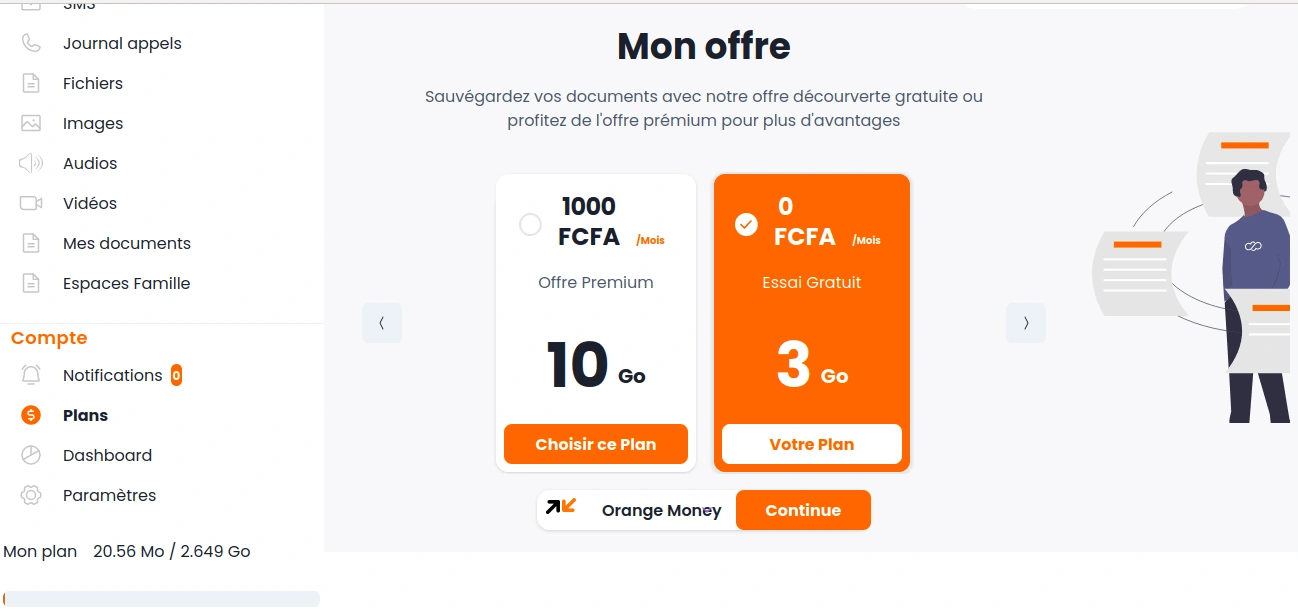Click the speaker icon next to Audios
This screenshot has height=611, width=1298.
tap(31, 164)
